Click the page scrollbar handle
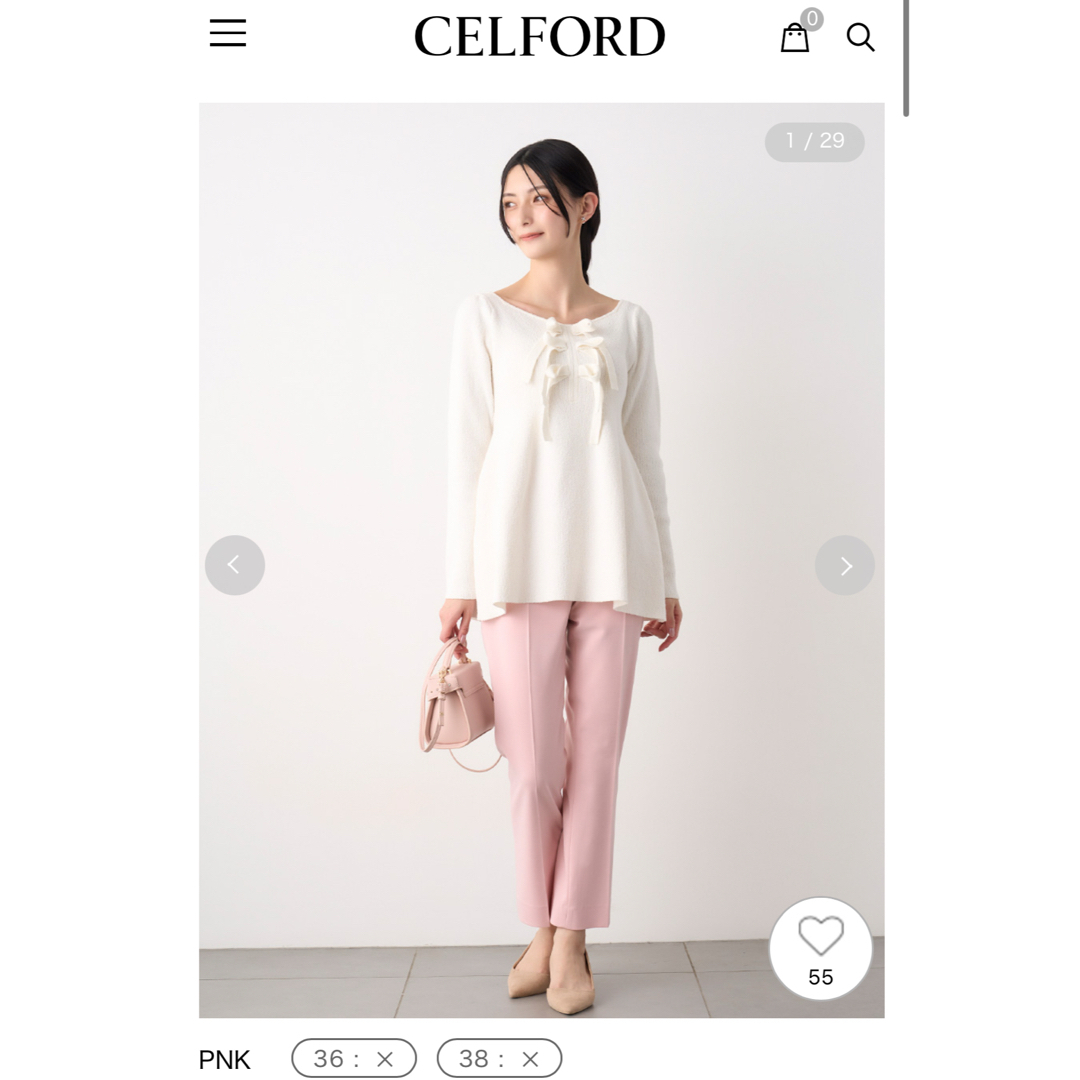 tap(906, 58)
